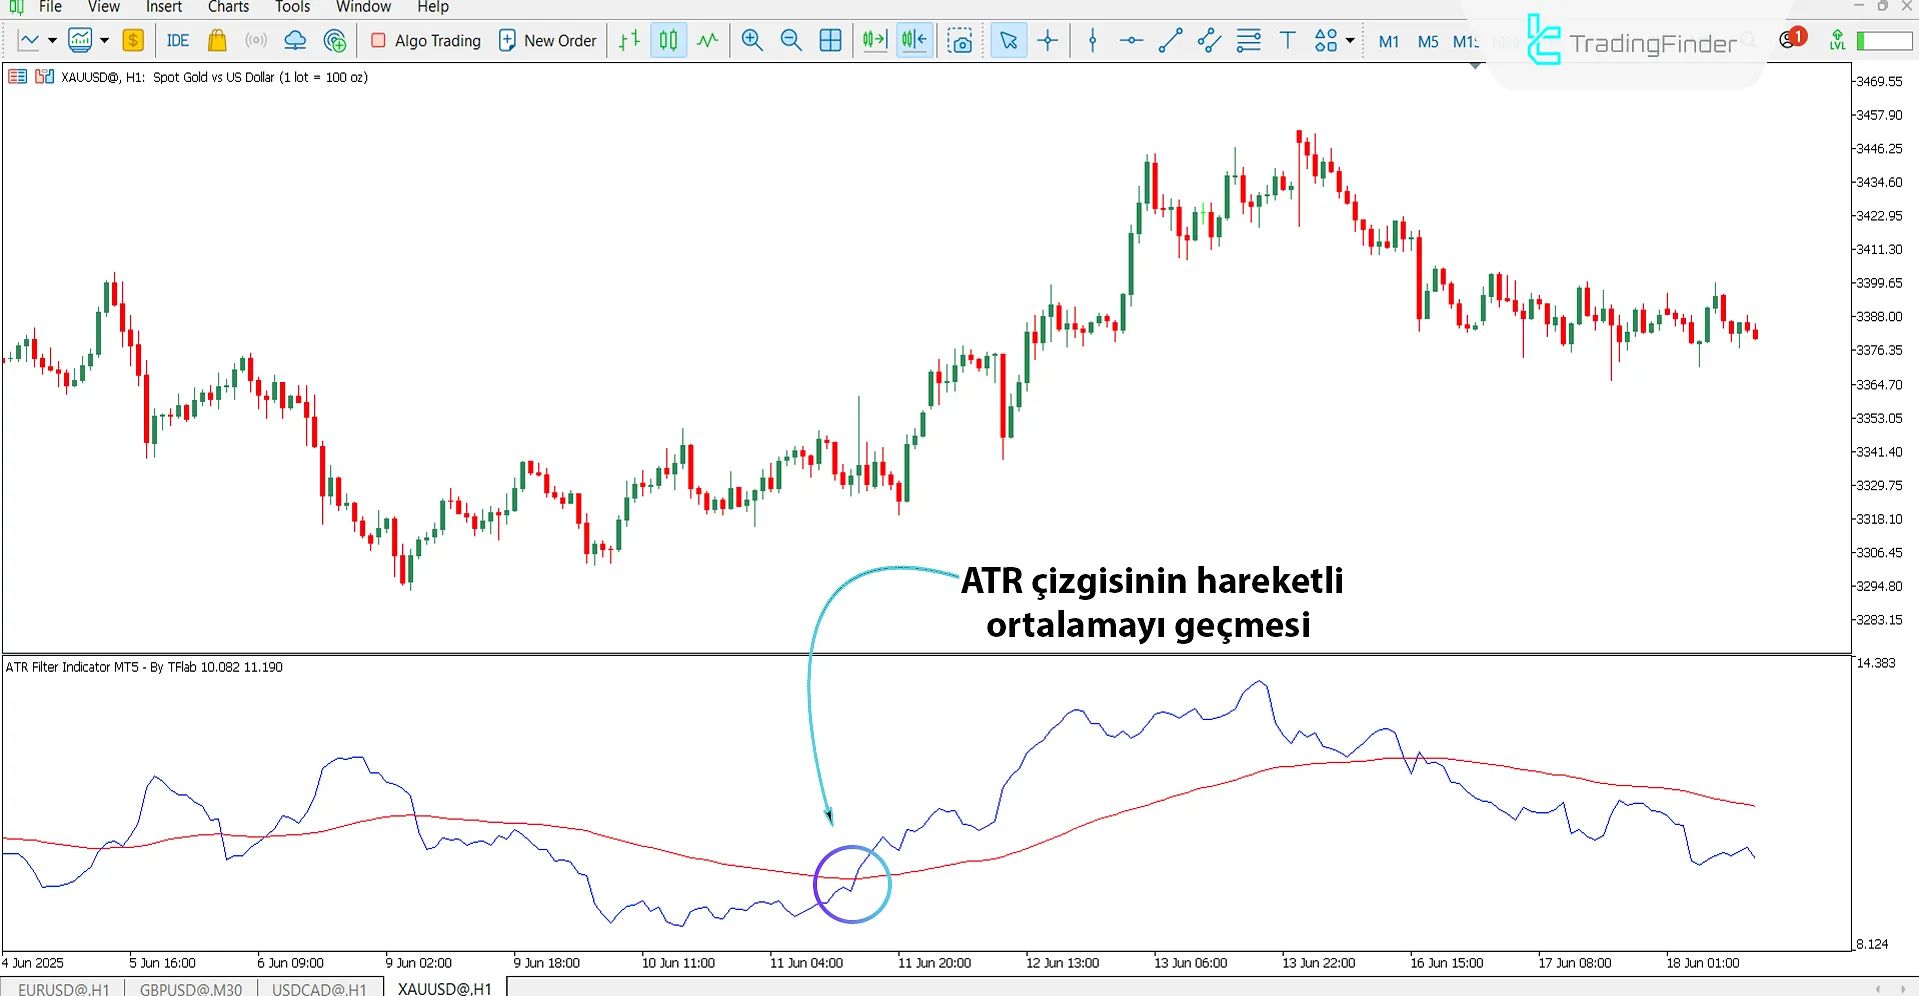The width and height of the screenshot is (1919, 996).
Task: Open the Insert menu
Action: pyautogui.click(x=164, y=7)
